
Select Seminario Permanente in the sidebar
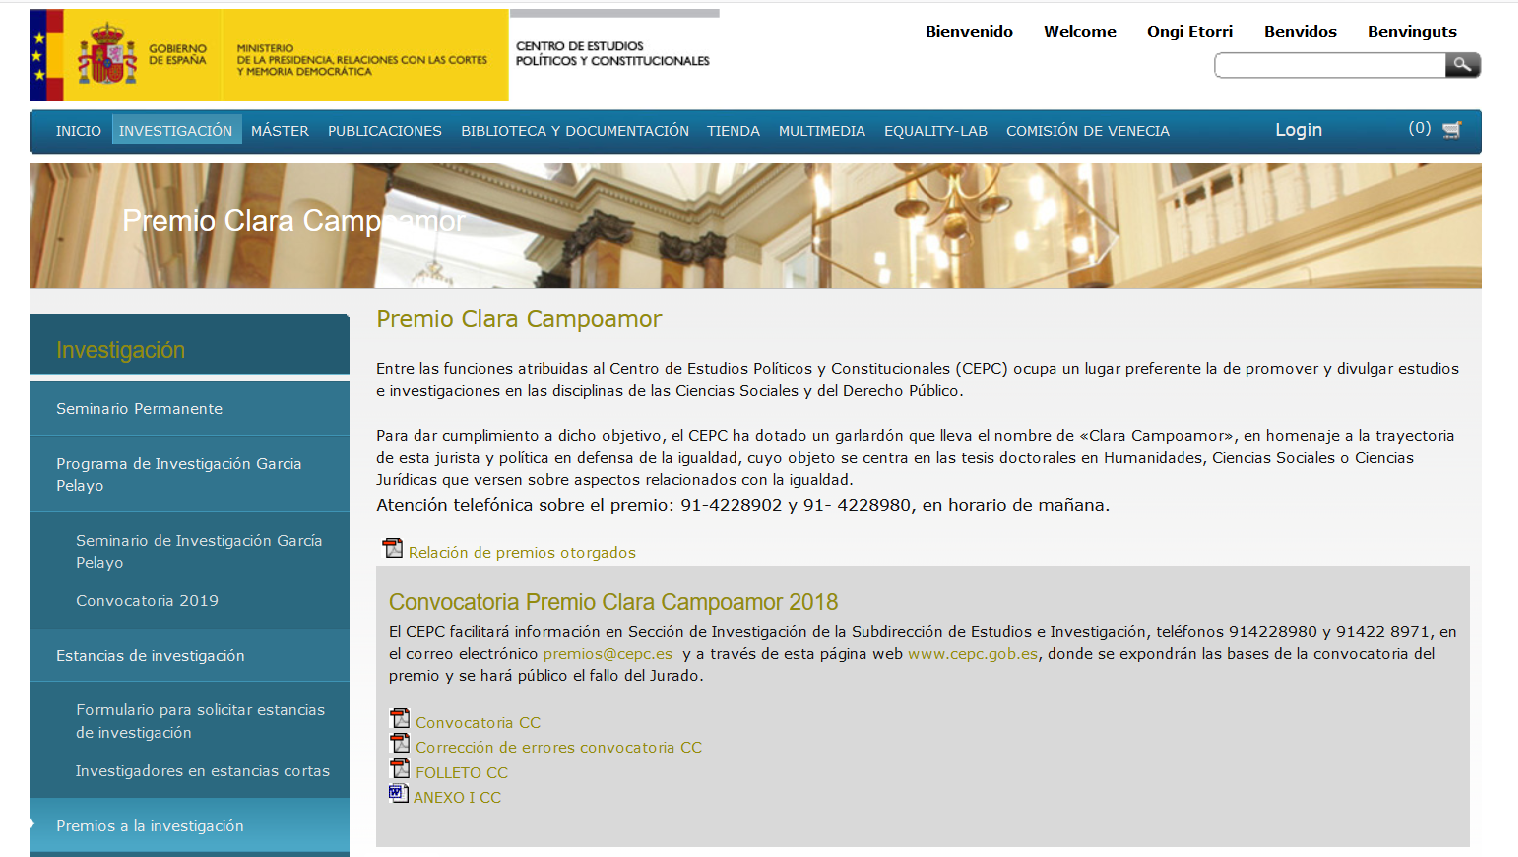pos(140,409)
